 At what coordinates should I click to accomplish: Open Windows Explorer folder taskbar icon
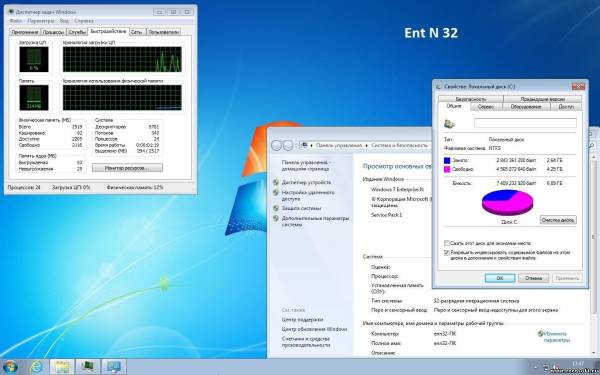62,367
